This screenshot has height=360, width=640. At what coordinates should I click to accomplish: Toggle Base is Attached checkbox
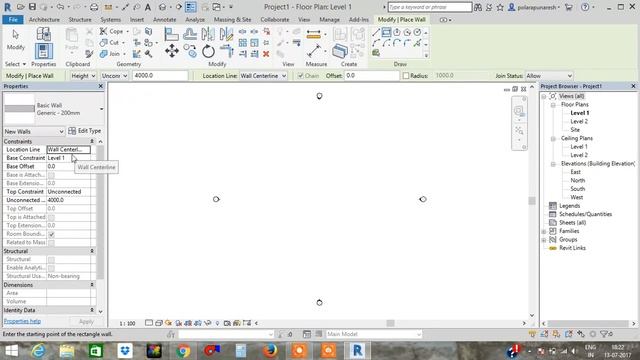(x=51, y=175)
